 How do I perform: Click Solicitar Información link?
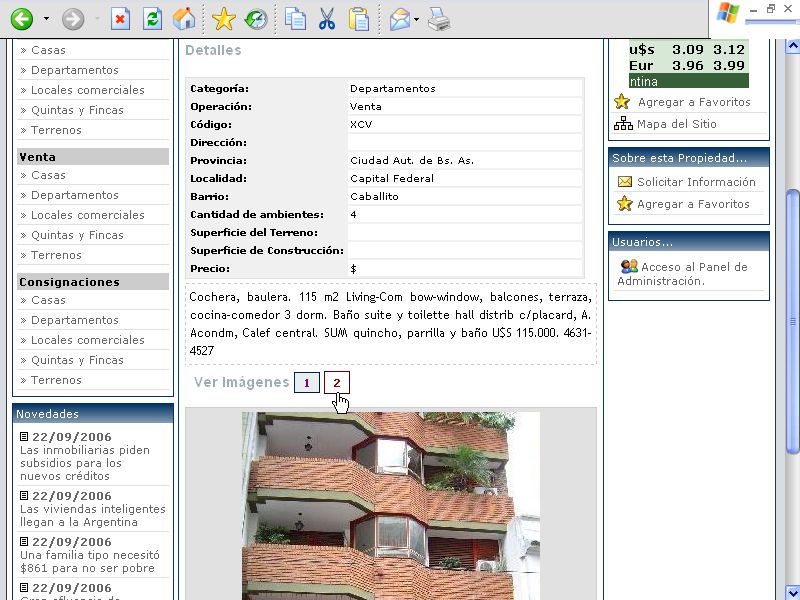point(696,182)
